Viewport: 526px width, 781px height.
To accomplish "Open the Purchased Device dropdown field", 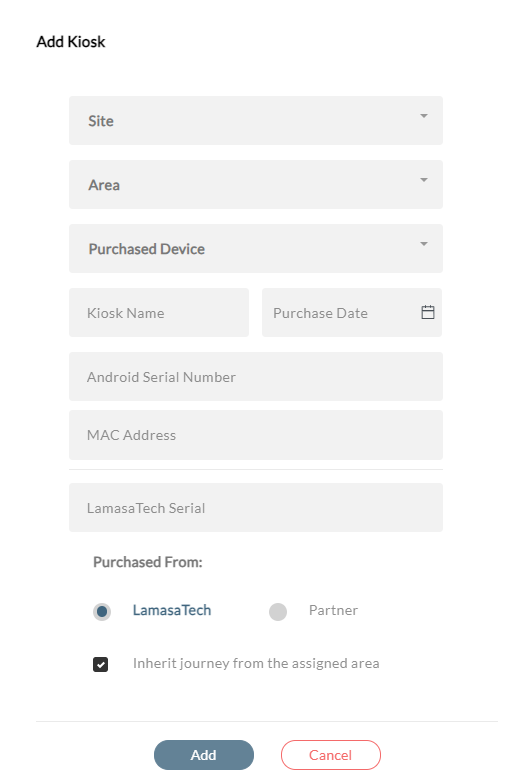I will point(256,249).
